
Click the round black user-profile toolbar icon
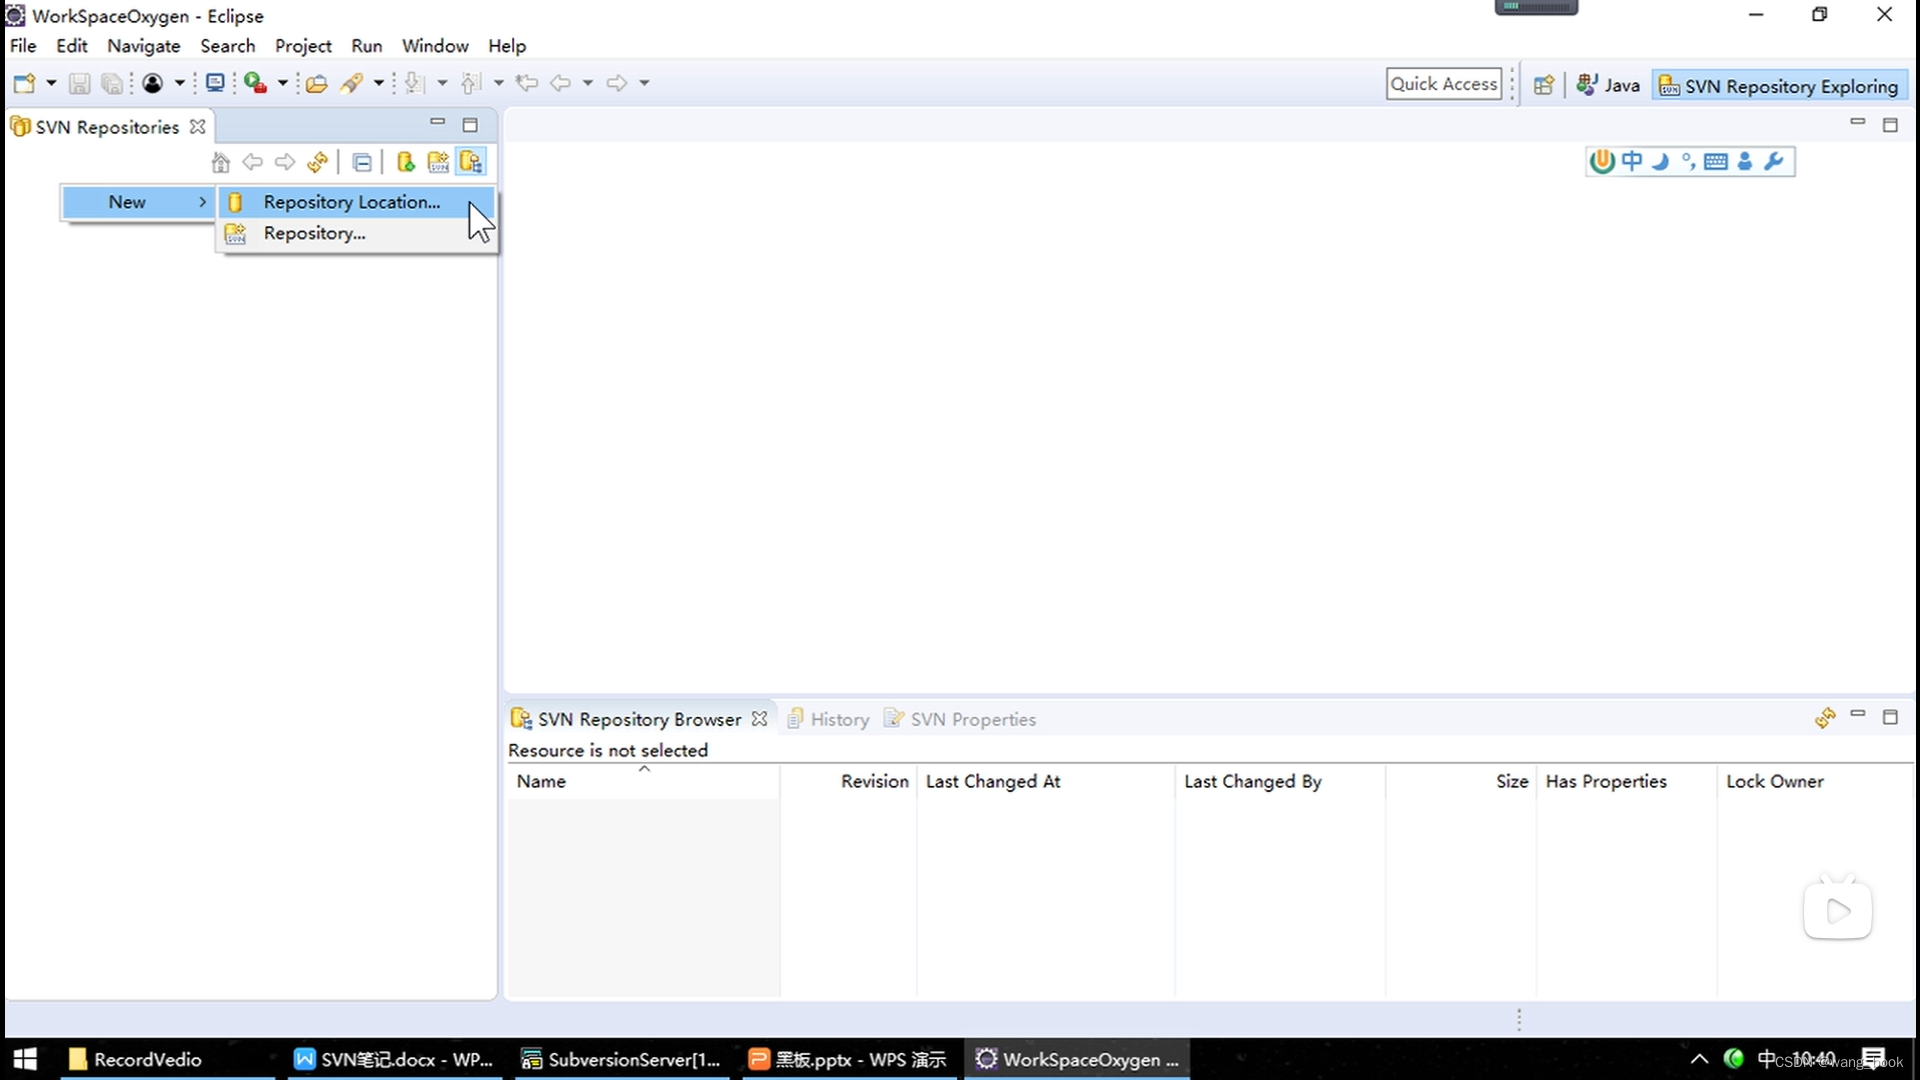pyautogui.click(x=152, y=83)
